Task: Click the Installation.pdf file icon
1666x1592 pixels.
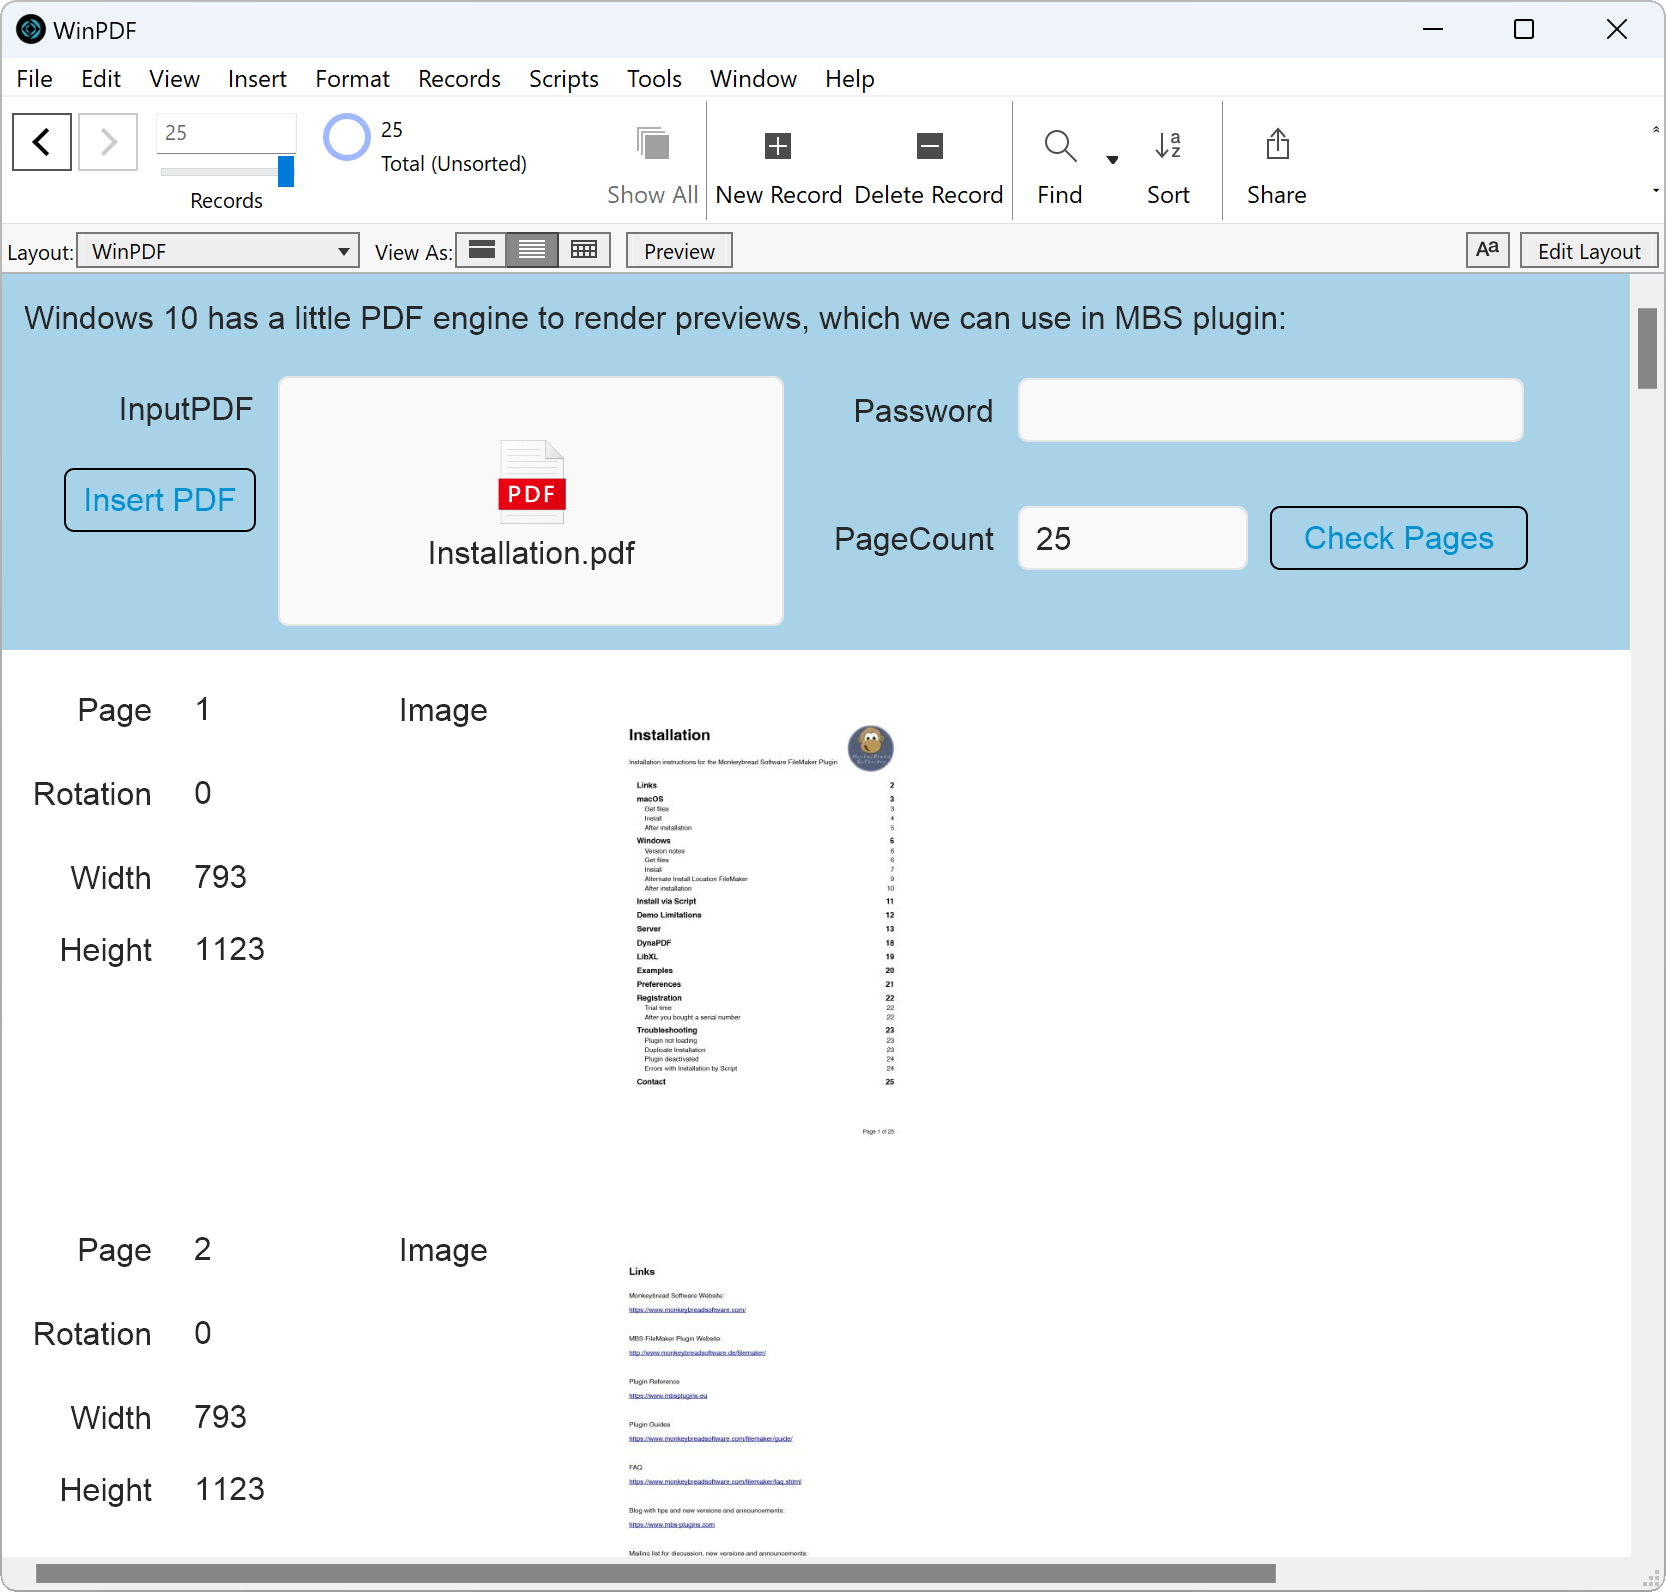Action: 532,482
